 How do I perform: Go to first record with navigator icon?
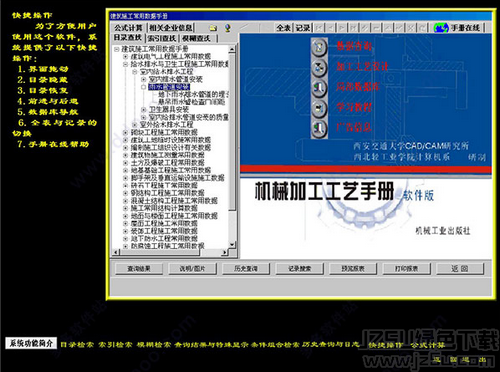319,28
